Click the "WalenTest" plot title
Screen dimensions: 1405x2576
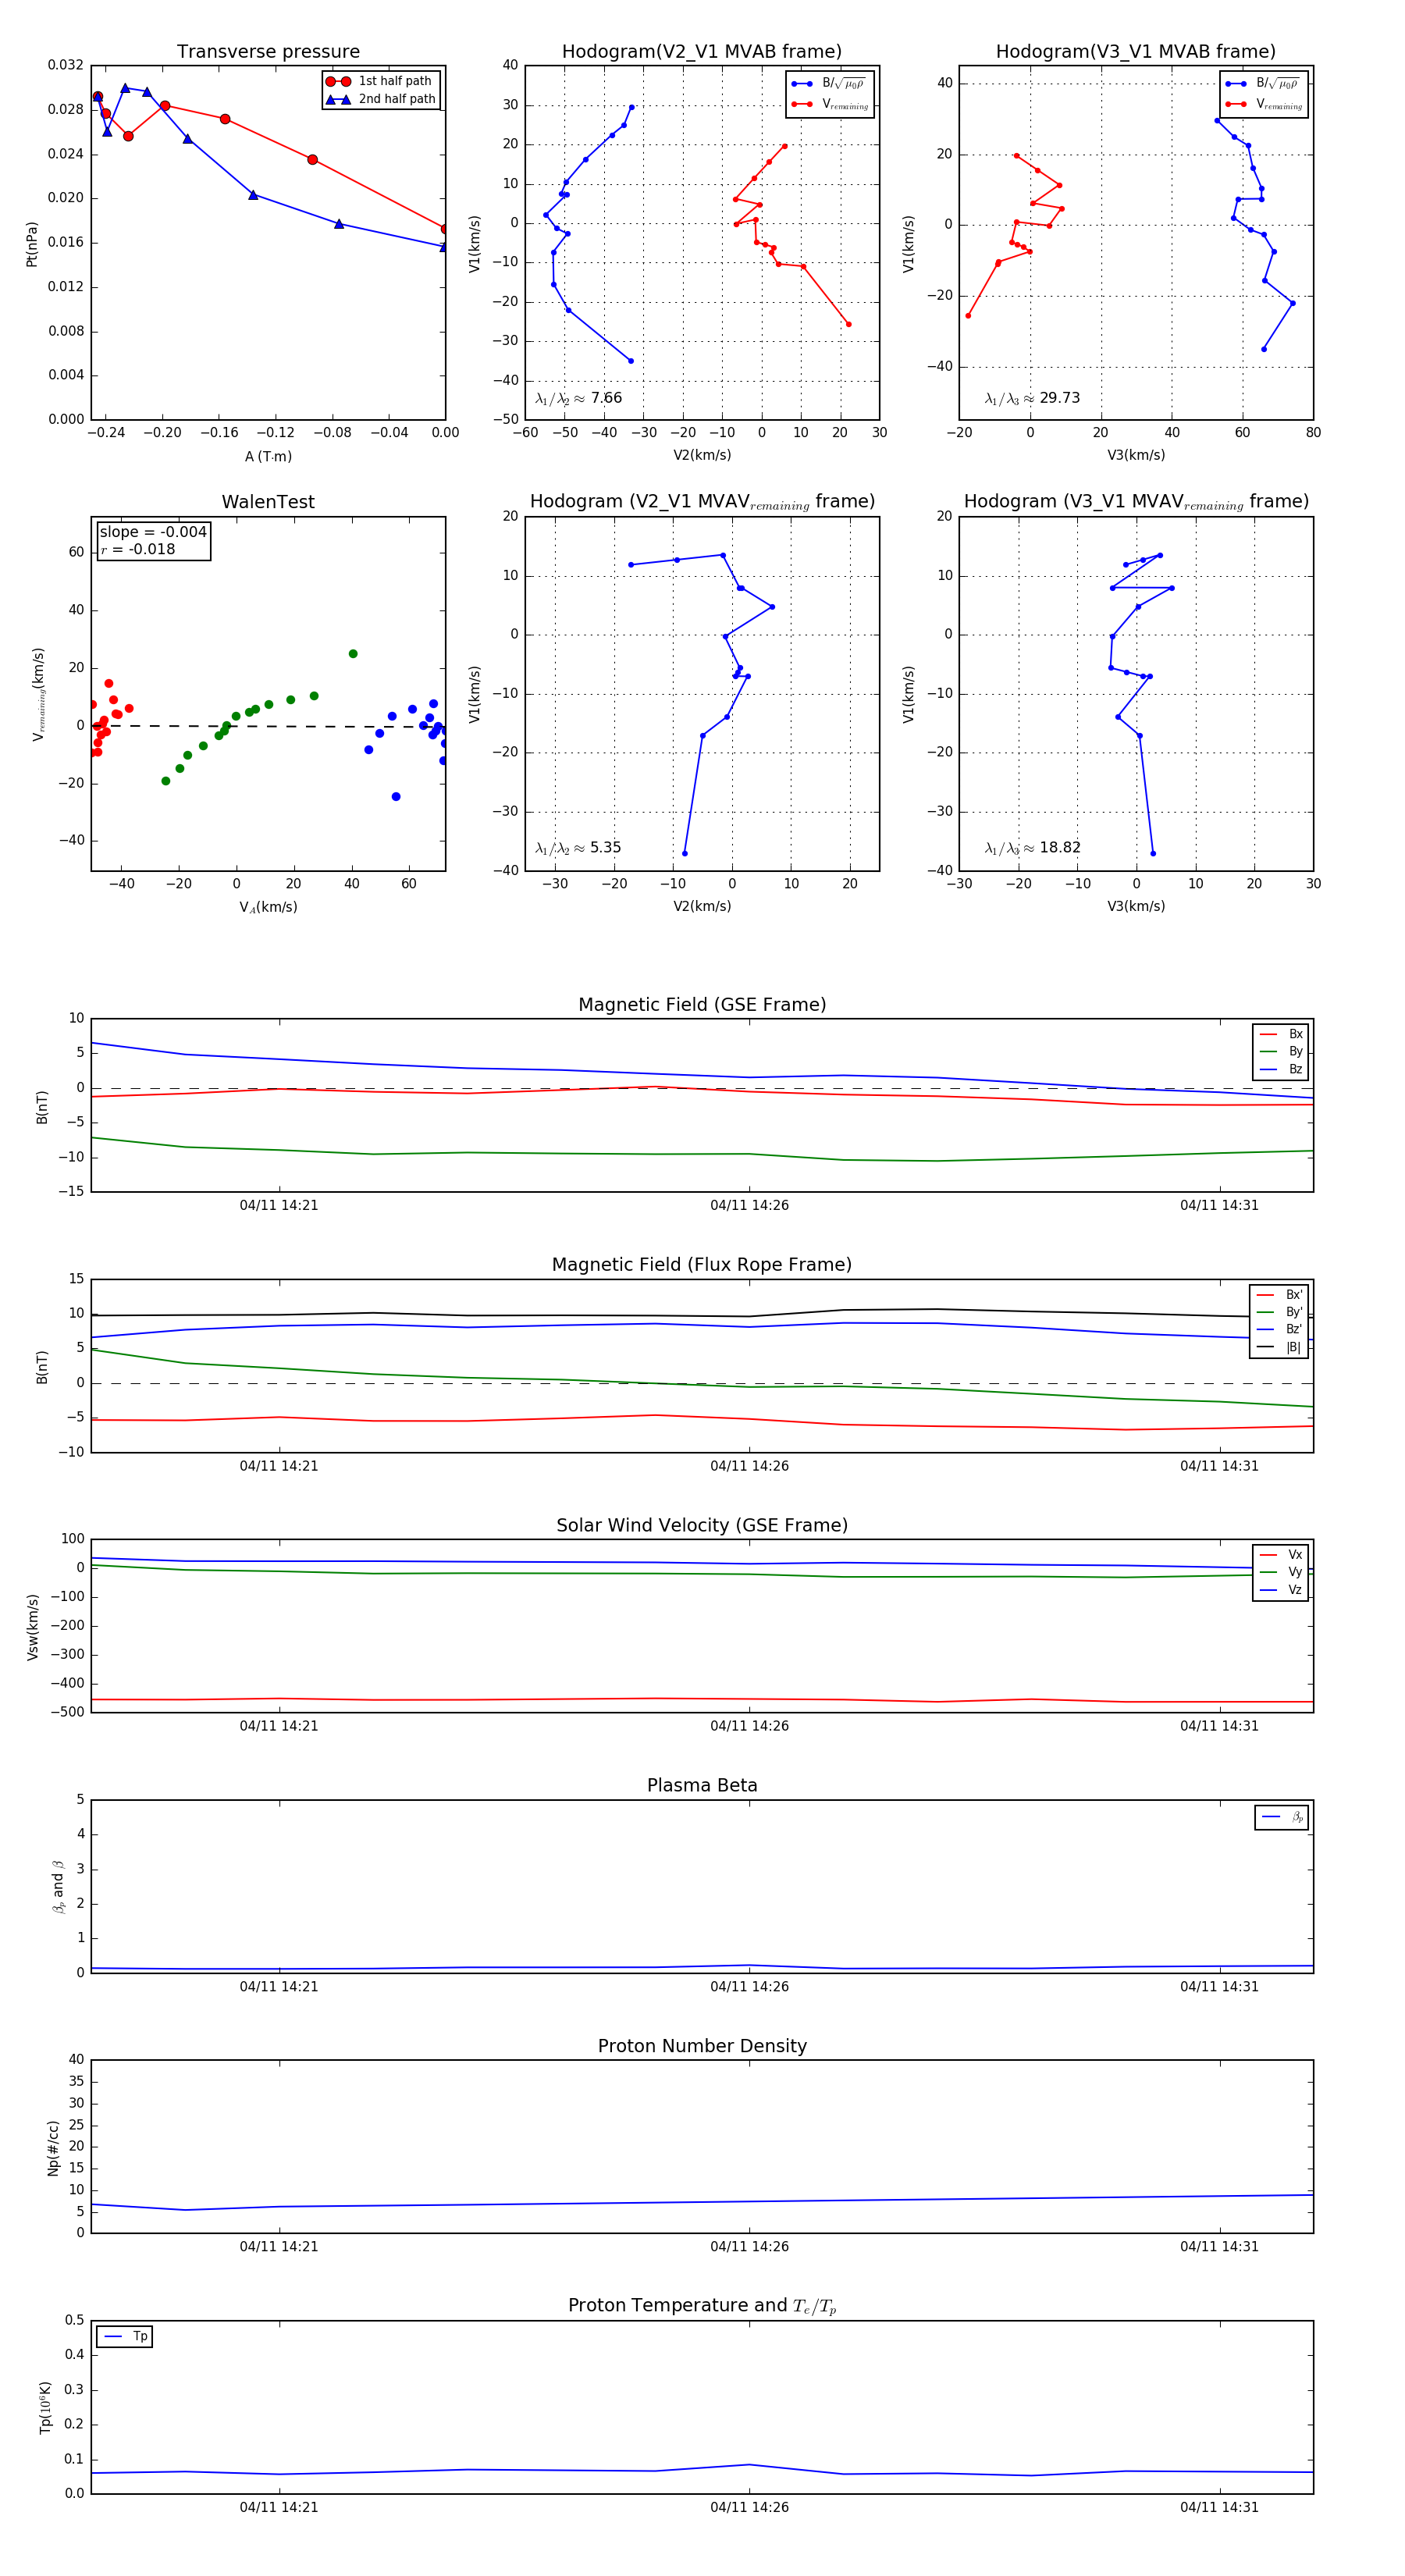coord(268,502)
